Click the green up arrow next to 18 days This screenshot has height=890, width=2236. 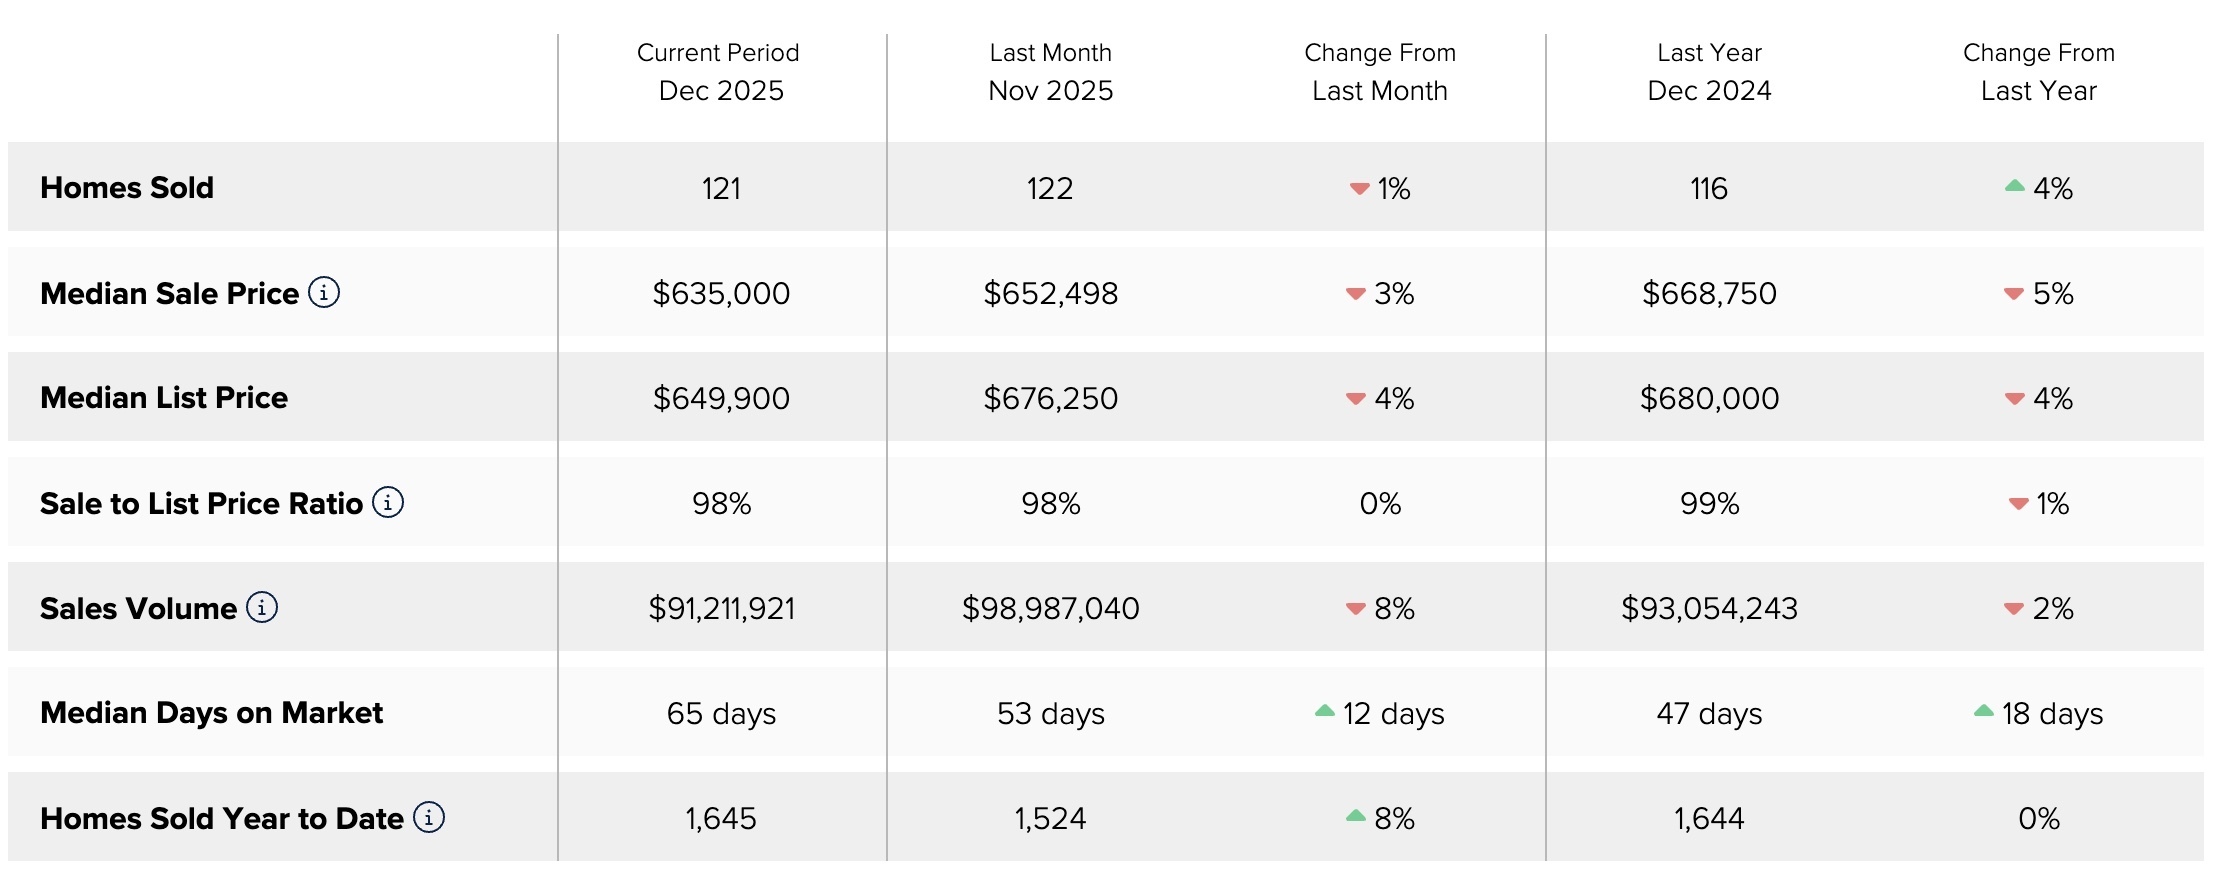pos(1984,711)
